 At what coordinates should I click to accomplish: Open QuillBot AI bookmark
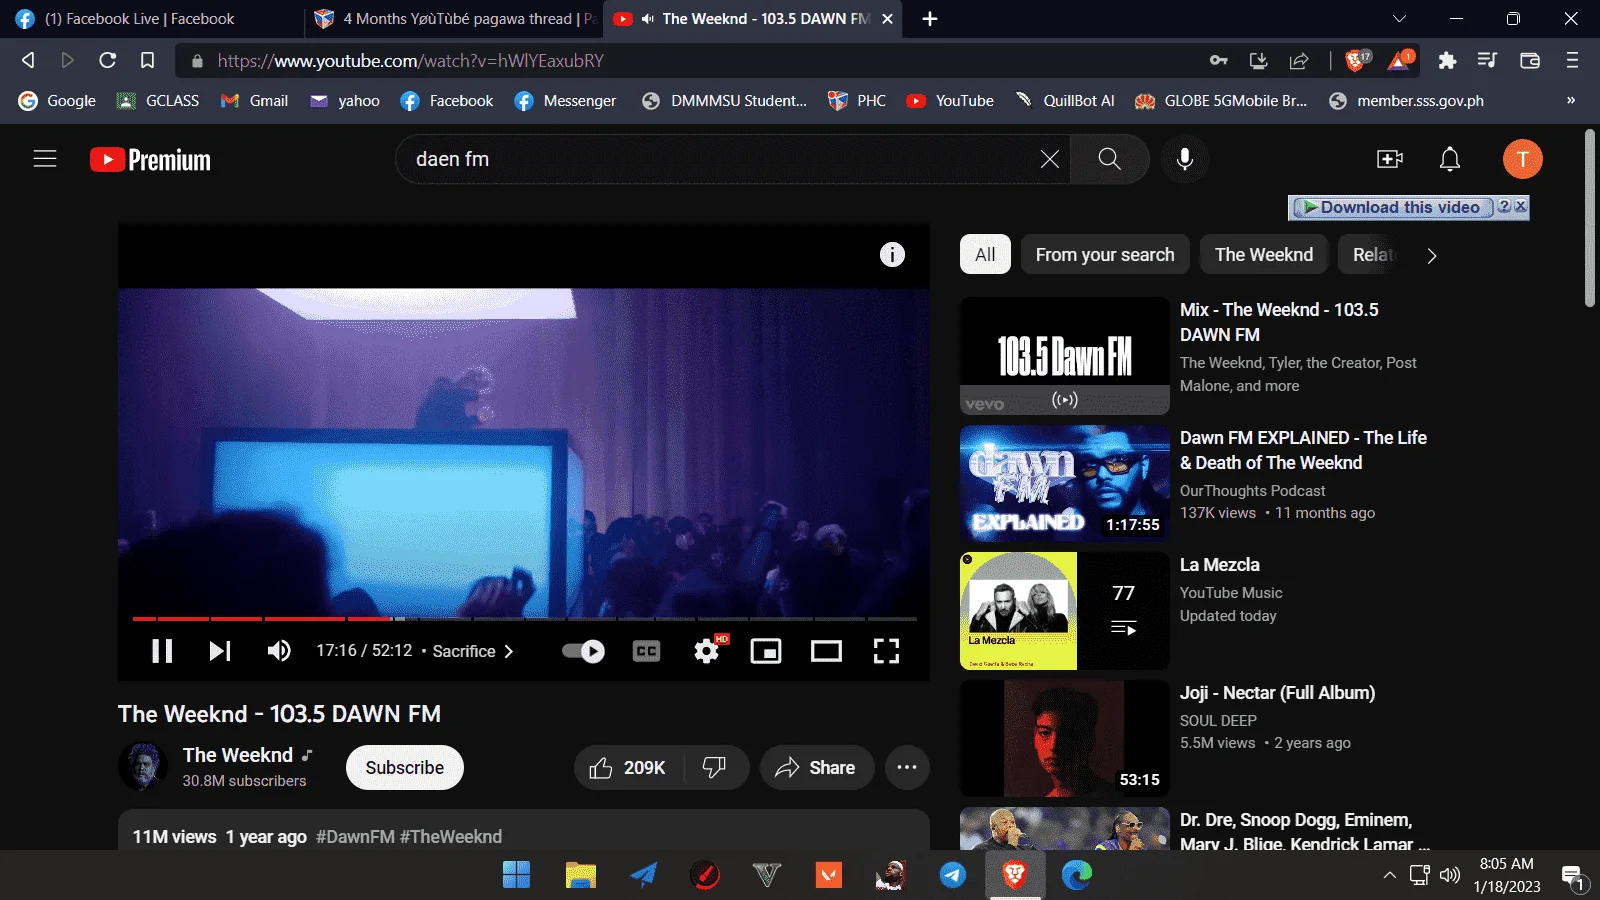click(x=1065, y=101)
